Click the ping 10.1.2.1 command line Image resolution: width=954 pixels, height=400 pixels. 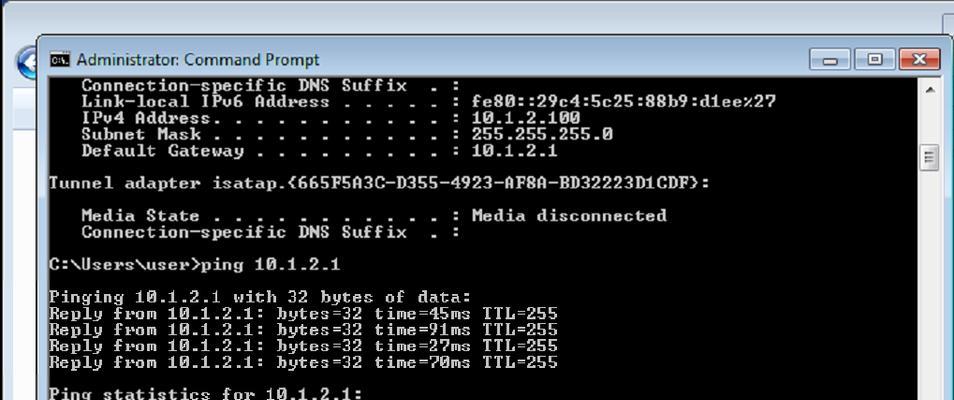(x=195, y=265)
